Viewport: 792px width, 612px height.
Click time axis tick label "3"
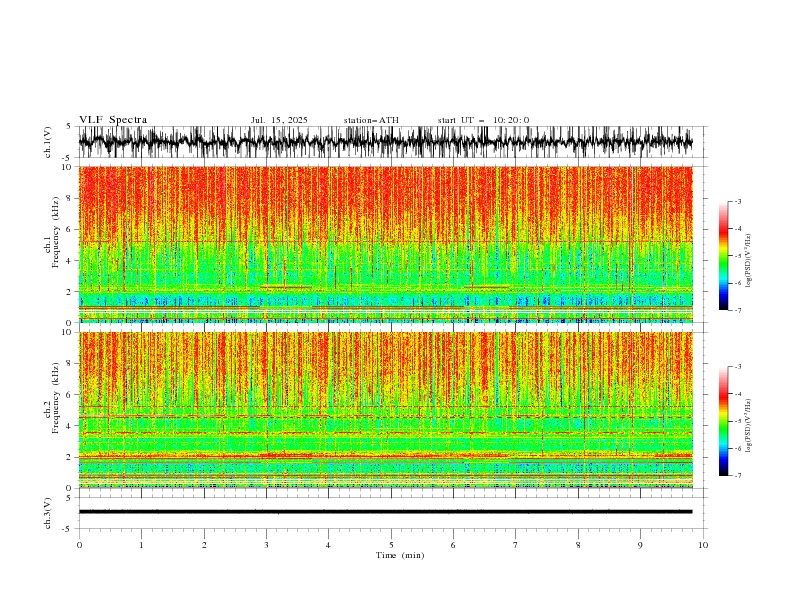[266, 545]
